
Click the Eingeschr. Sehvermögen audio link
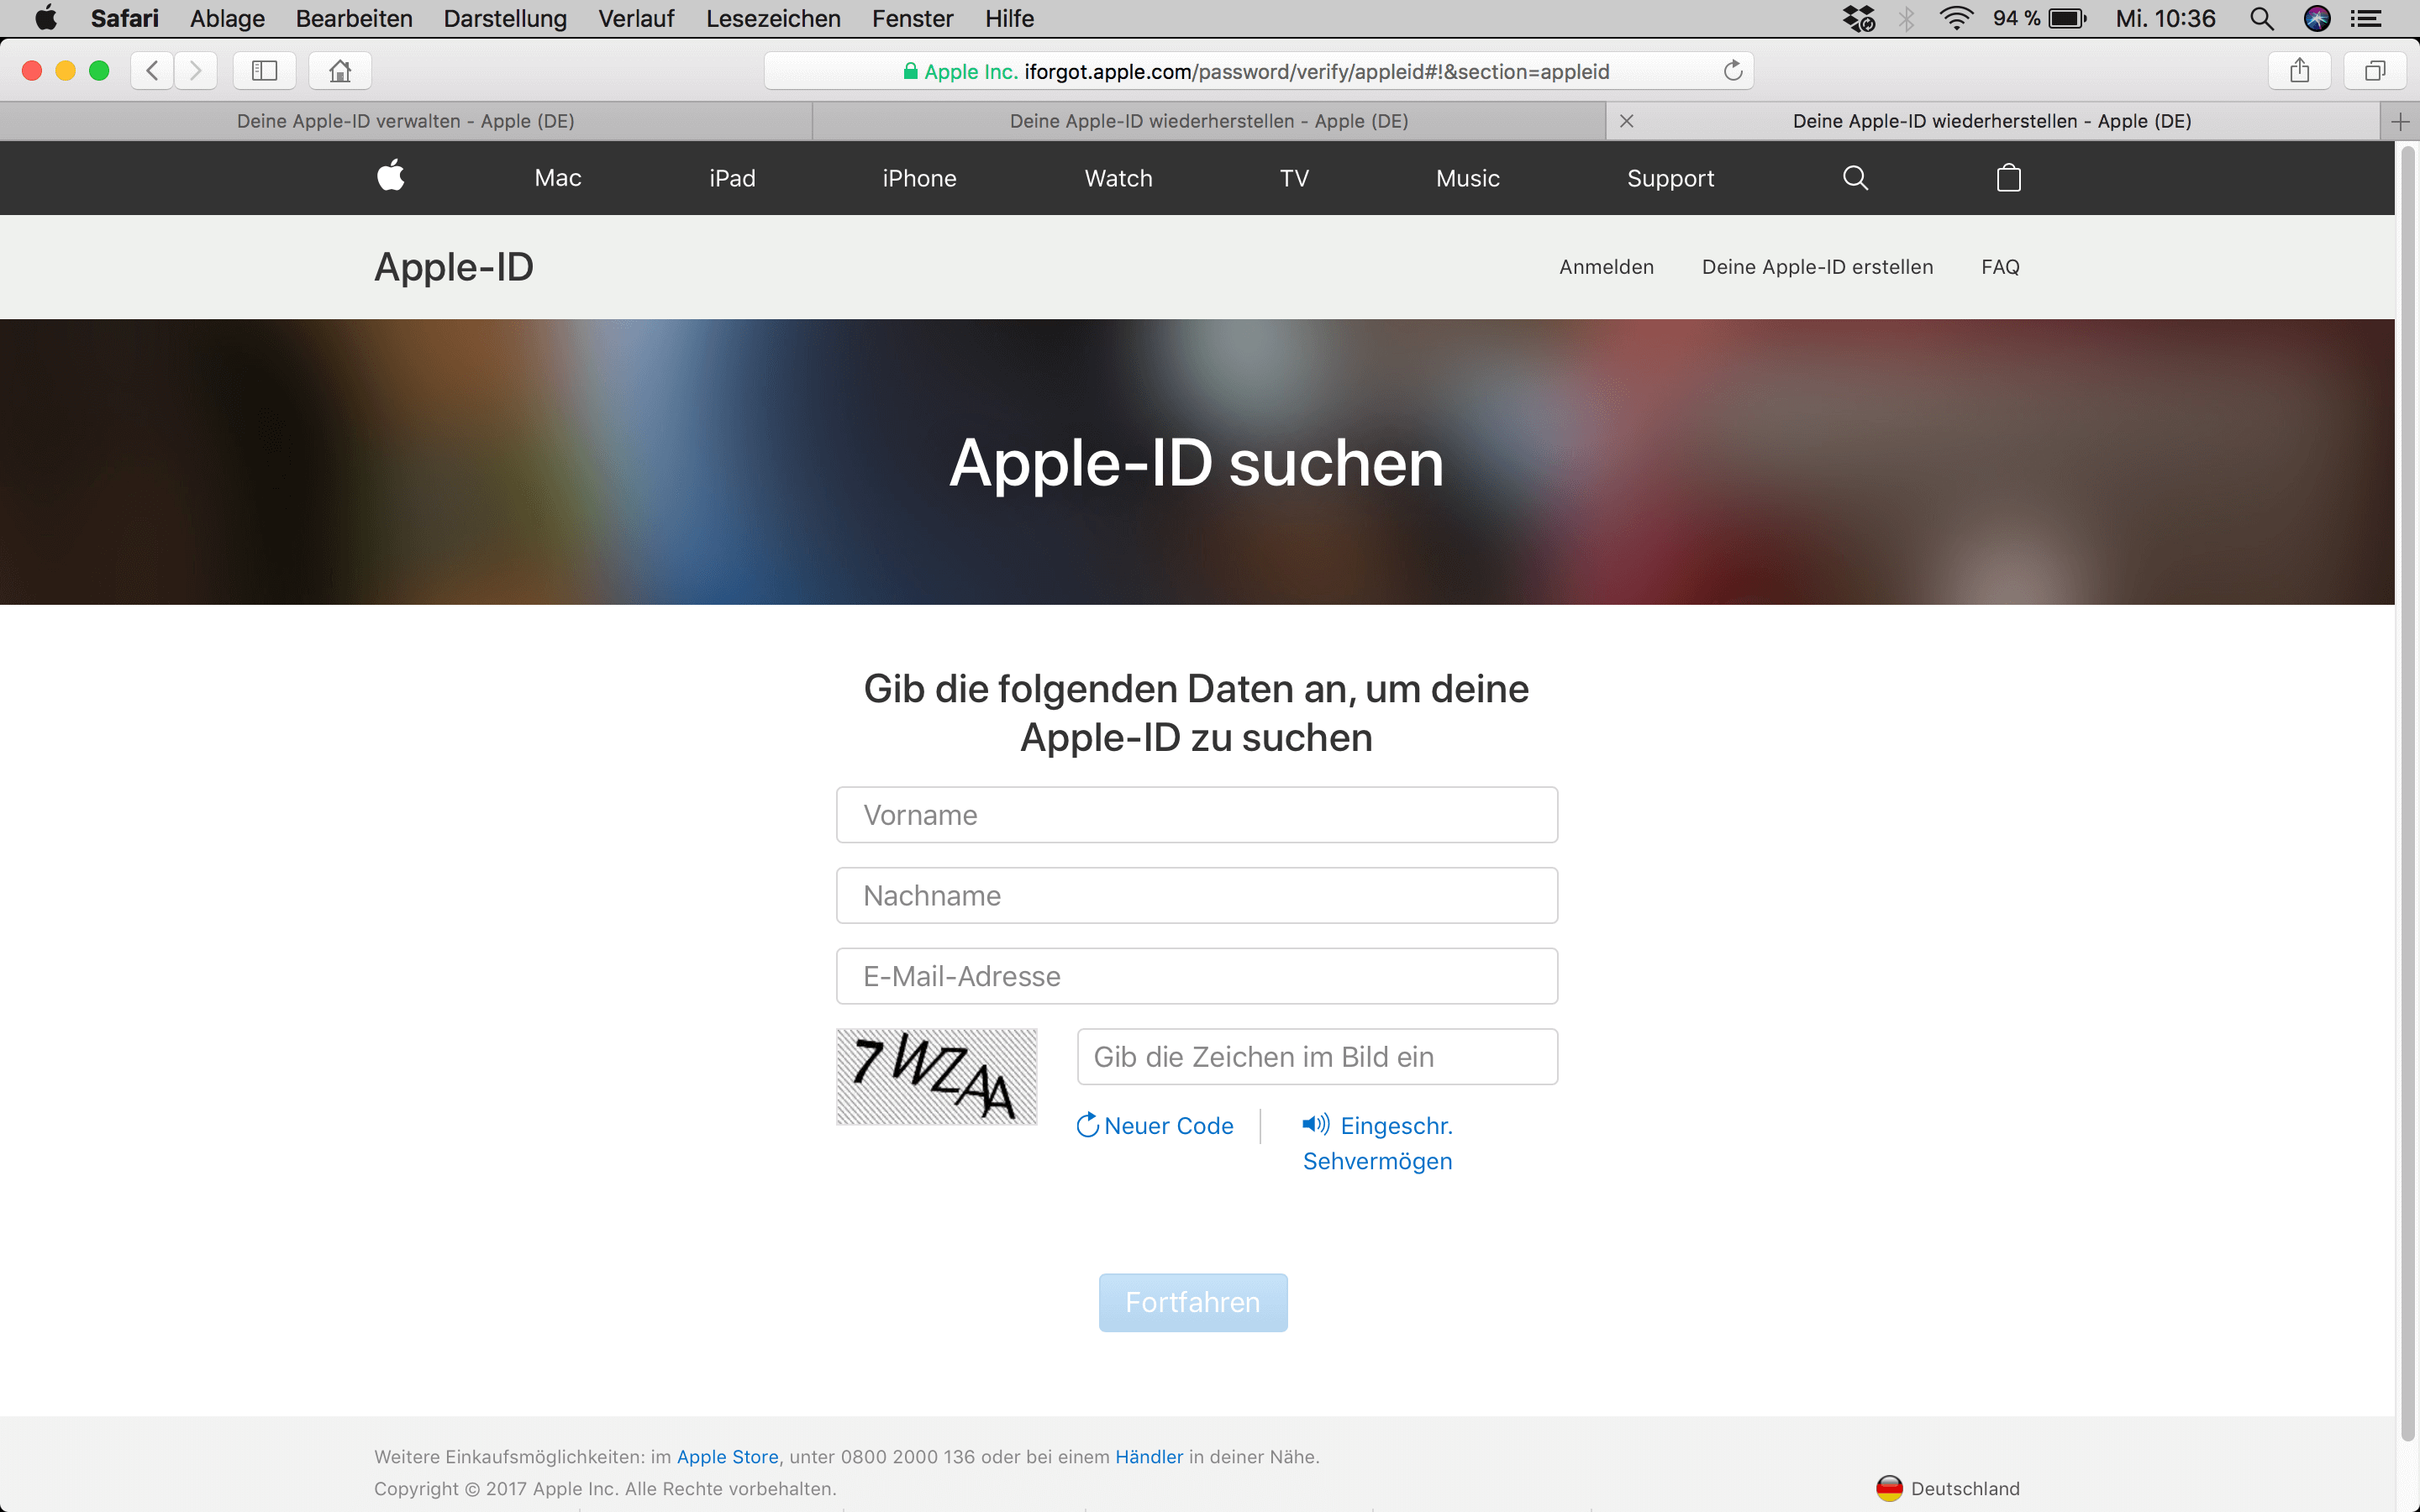pos(1377,1143)
